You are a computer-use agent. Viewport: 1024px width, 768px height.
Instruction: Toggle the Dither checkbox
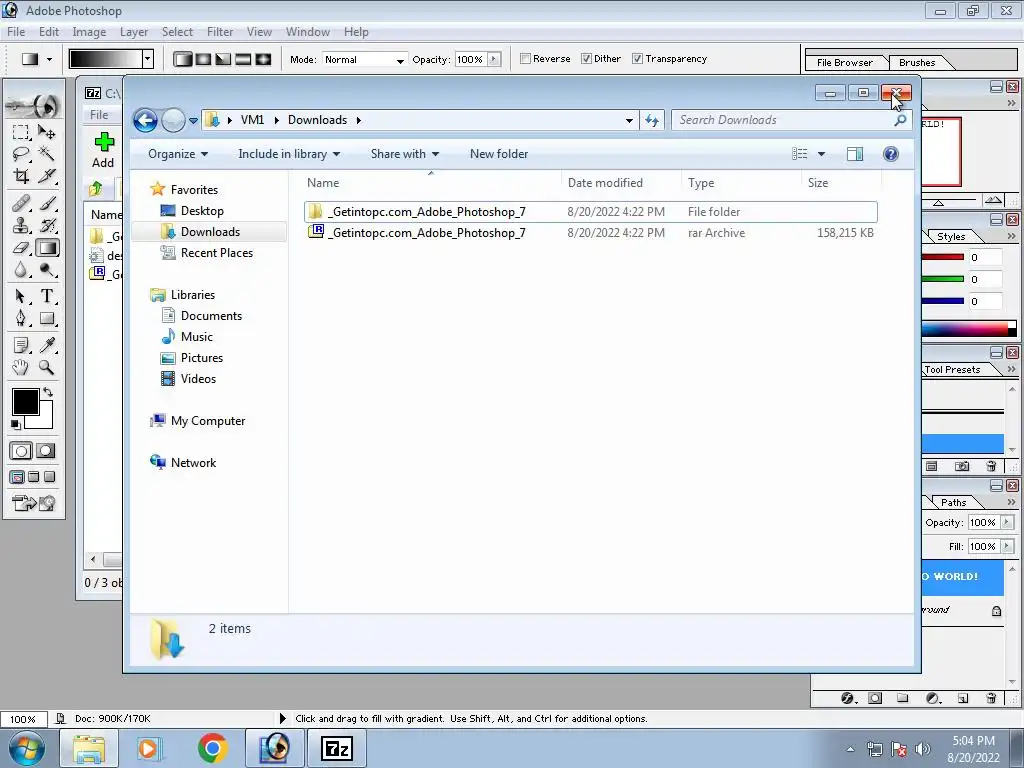click(586, 59)
